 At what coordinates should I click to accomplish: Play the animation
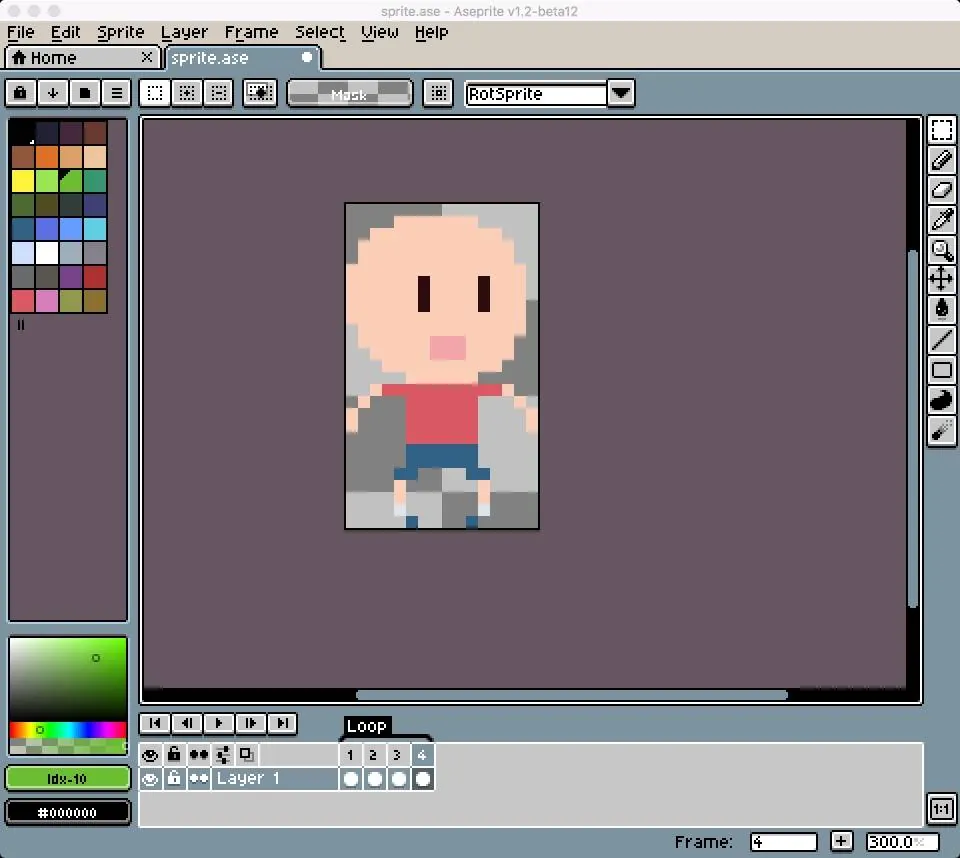219,723
